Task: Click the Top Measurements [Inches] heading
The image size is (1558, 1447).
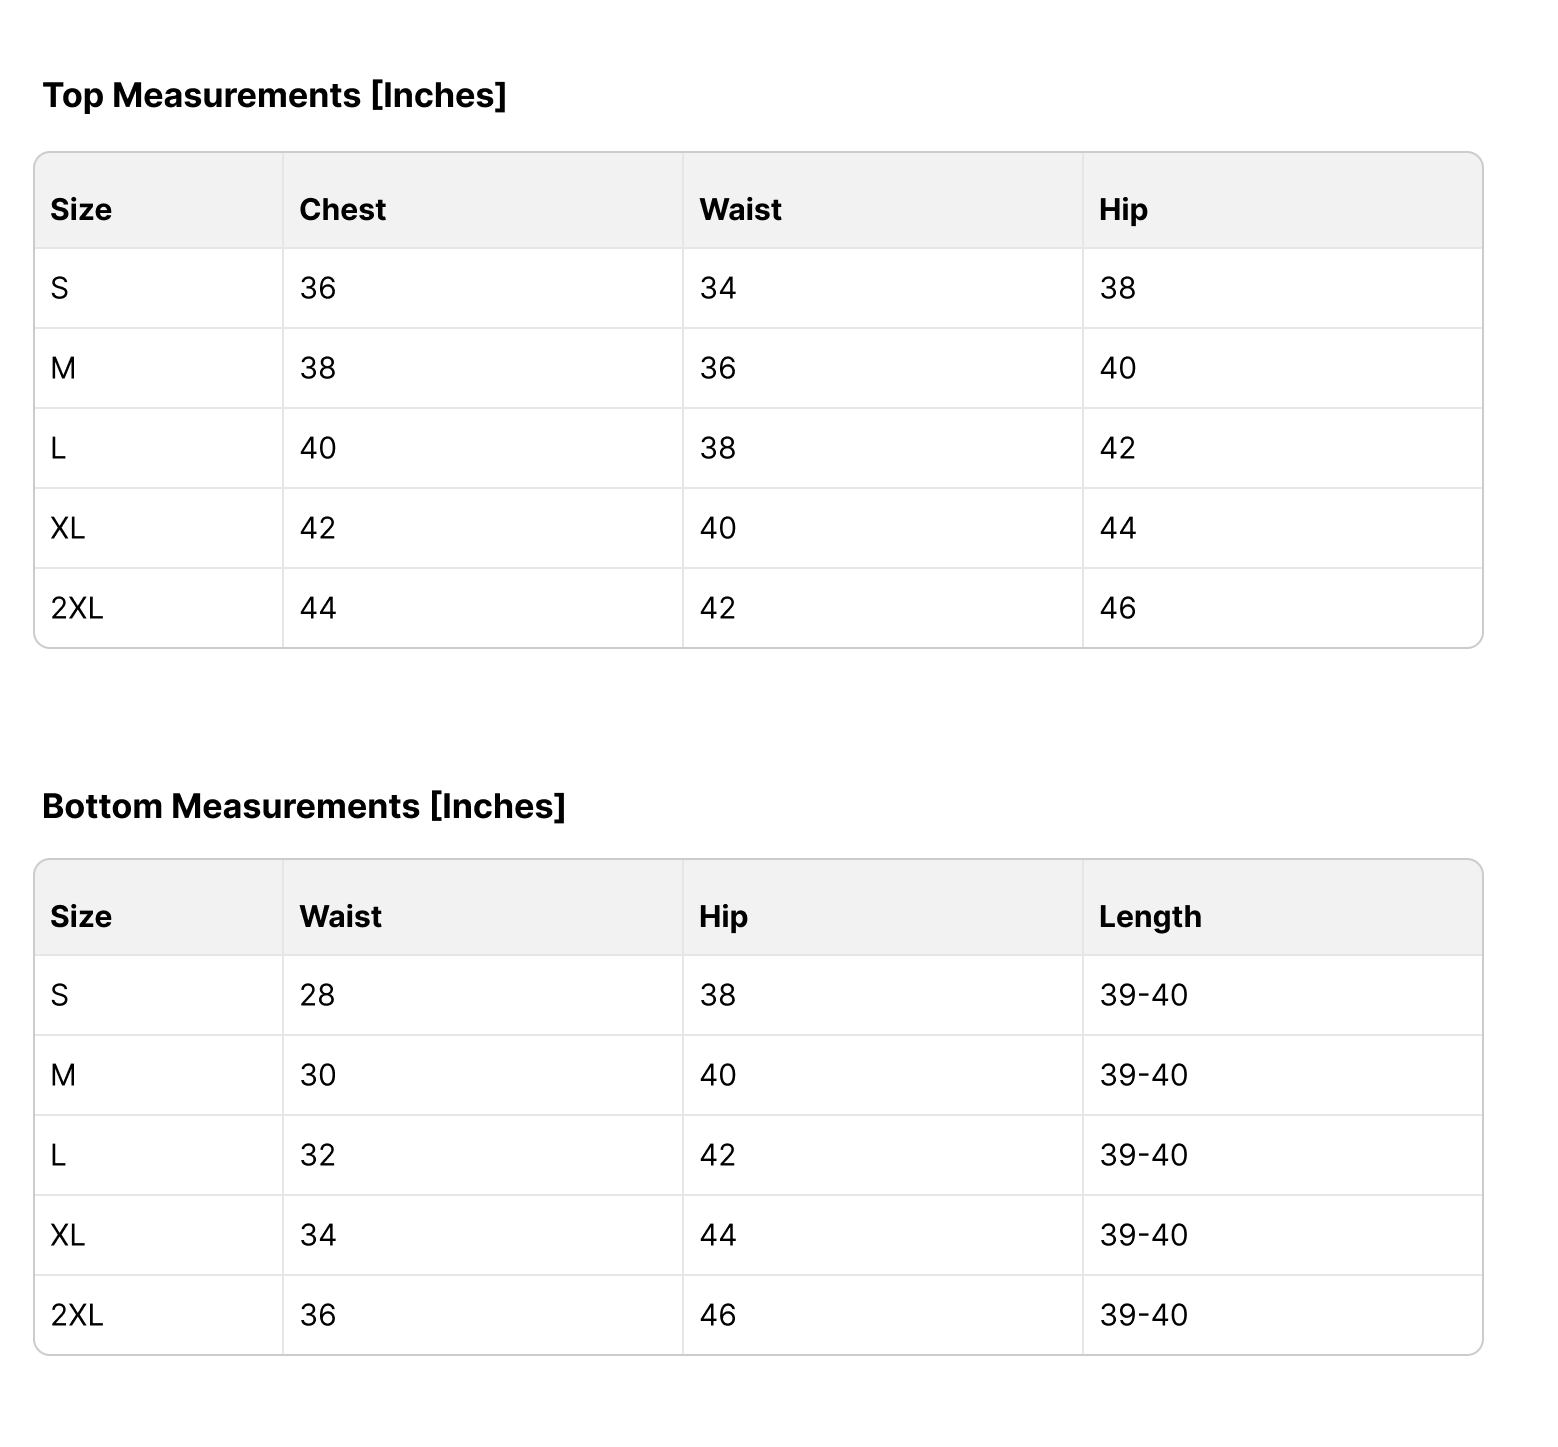Action: coord(274,96)
